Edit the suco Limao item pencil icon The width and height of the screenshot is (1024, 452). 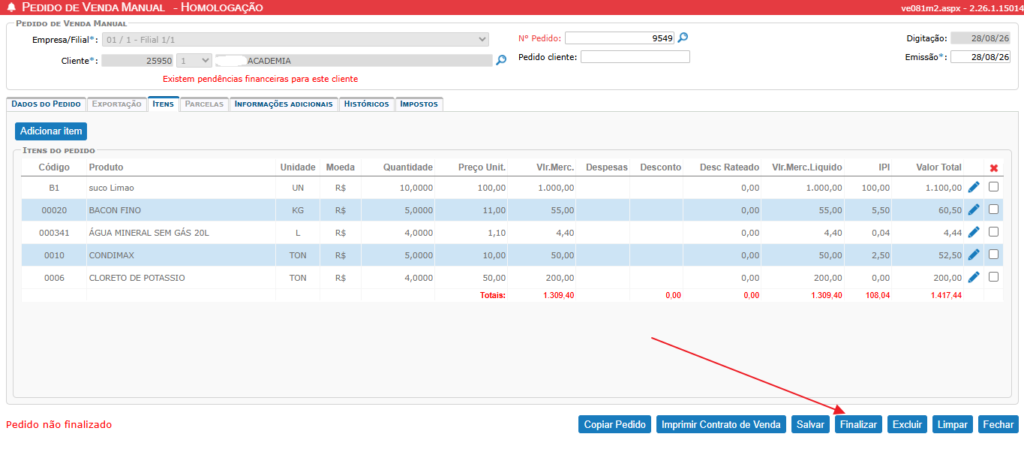pos(974,187)
